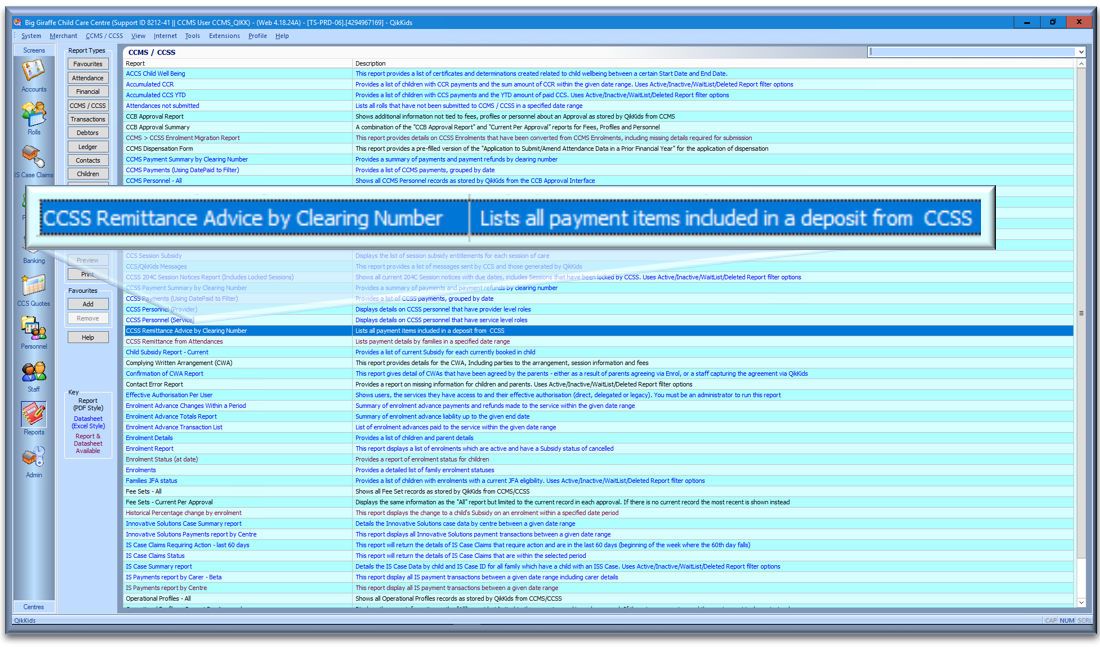This screenshot has width=1100, height=651.
Task: Add report to Favourites
Action: pyautogui.click(x=88, y=304)
